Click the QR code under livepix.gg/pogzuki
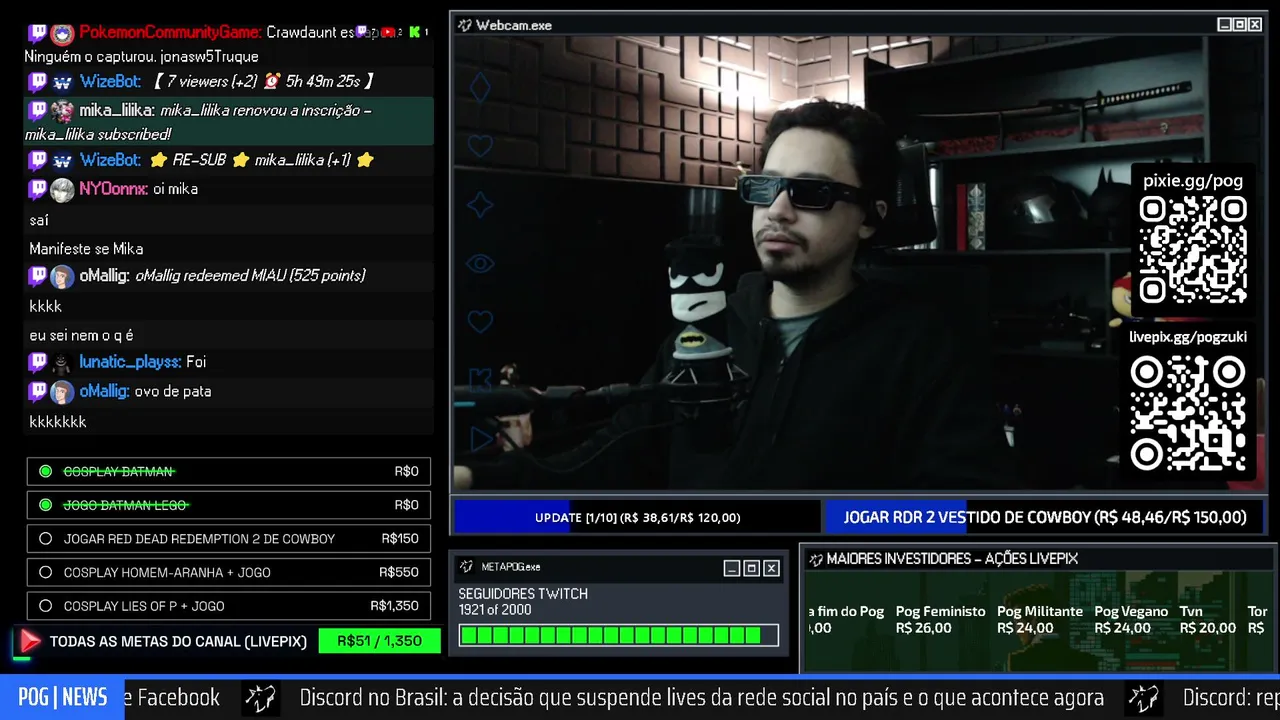The width and height of the screenshot is (1280, 720). pos(1188,412)
